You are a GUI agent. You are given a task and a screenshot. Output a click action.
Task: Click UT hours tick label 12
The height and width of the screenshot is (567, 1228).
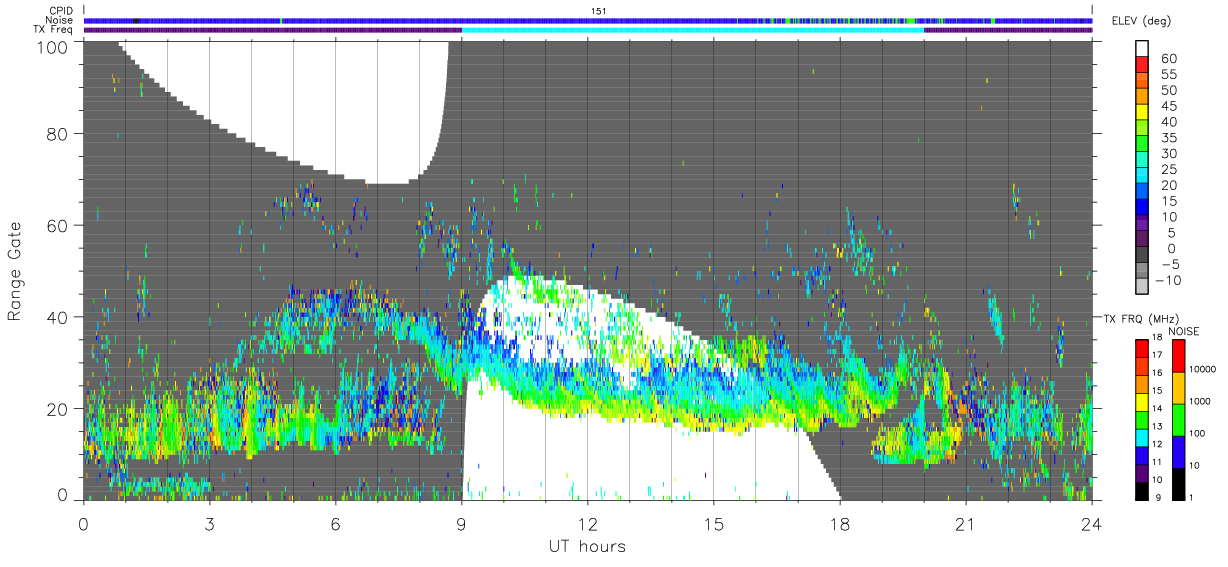tap(588, 524)
